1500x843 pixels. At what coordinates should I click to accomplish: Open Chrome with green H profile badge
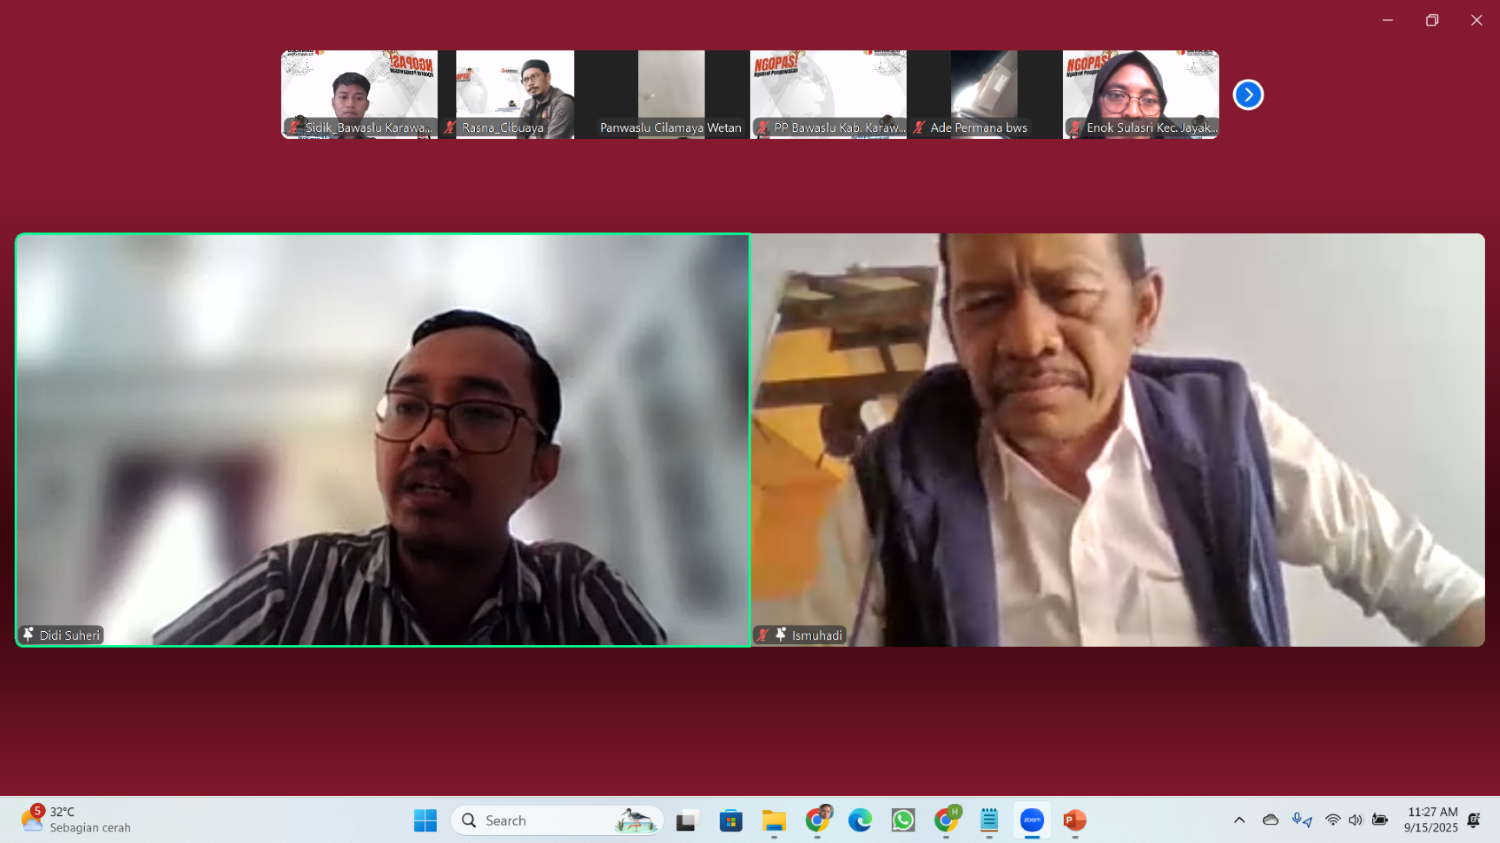point(946,820)
